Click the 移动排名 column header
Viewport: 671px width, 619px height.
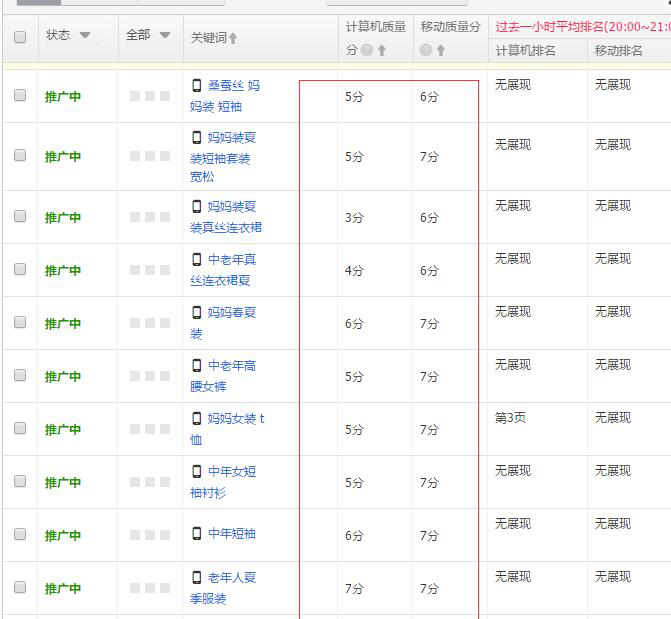(619, 51)
